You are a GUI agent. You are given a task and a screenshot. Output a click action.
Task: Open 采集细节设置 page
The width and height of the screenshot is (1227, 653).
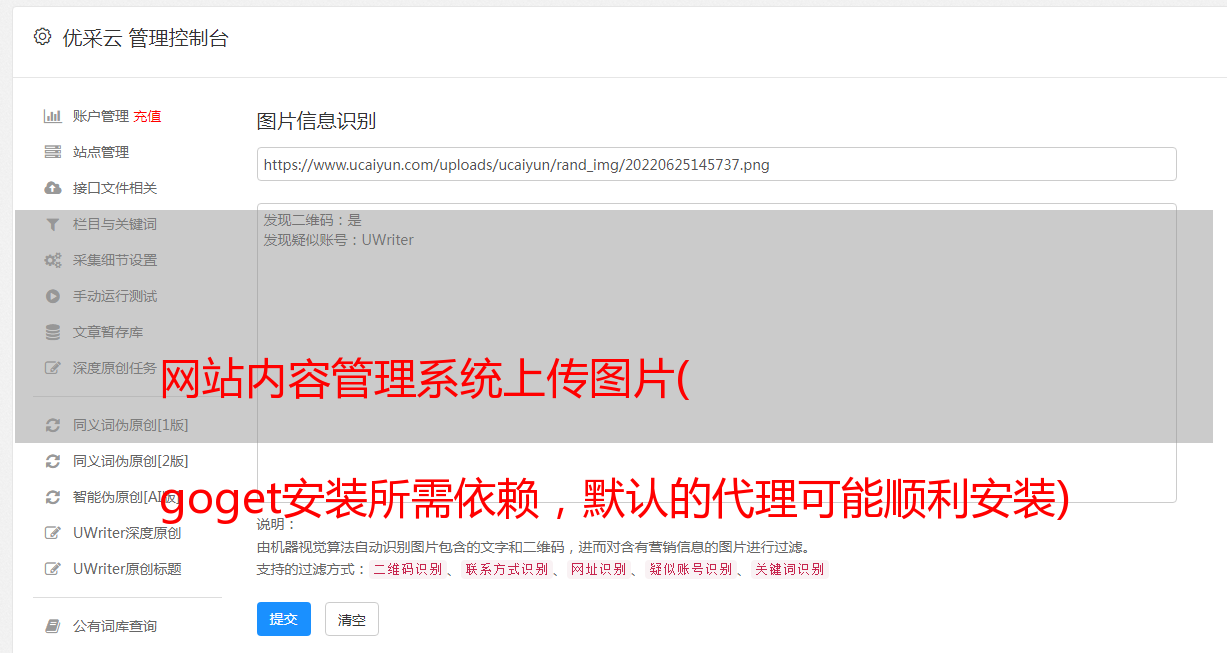115,260
